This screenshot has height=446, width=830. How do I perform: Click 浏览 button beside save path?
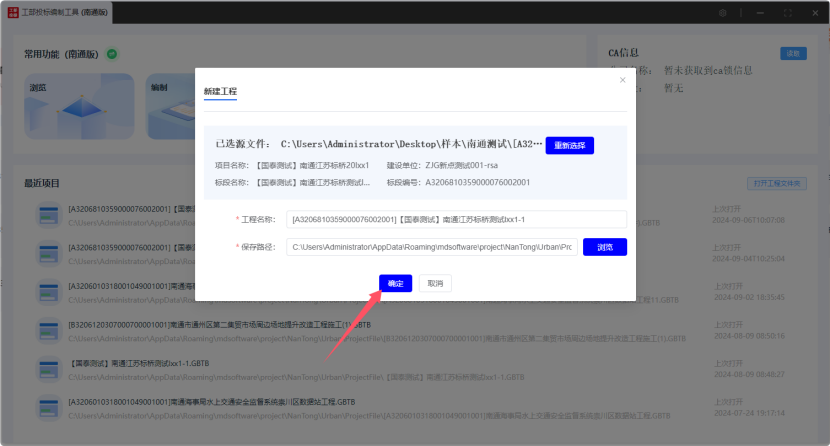point(604,247)
